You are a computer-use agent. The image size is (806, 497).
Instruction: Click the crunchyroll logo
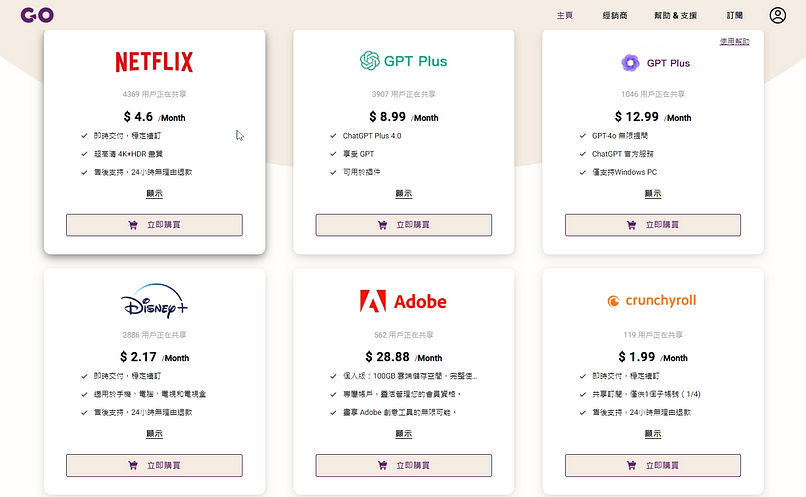point(652,301)
